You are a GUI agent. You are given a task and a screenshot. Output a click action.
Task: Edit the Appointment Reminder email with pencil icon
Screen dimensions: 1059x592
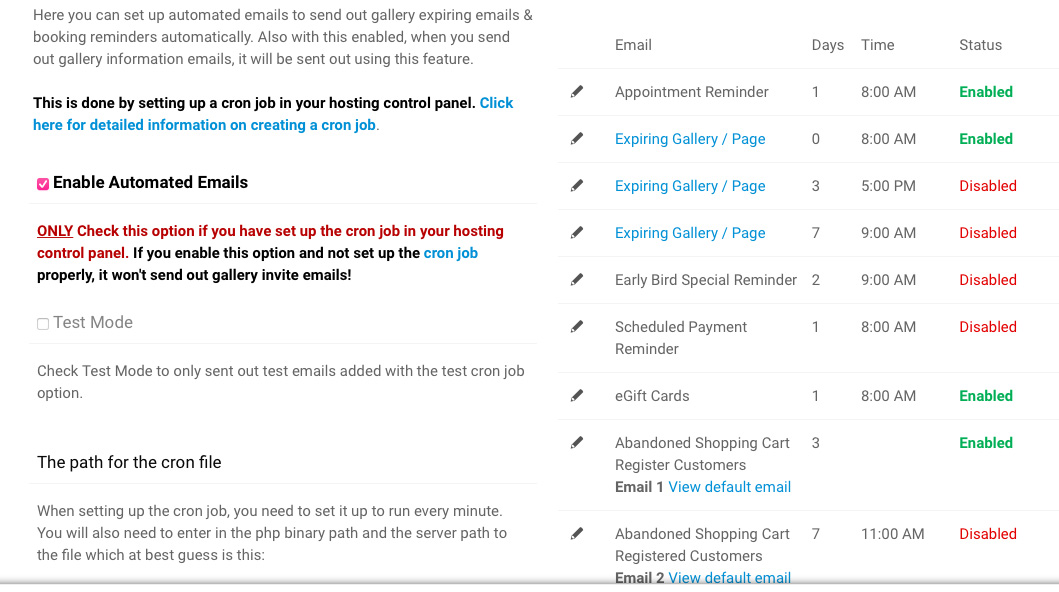[x=577, y=92]
